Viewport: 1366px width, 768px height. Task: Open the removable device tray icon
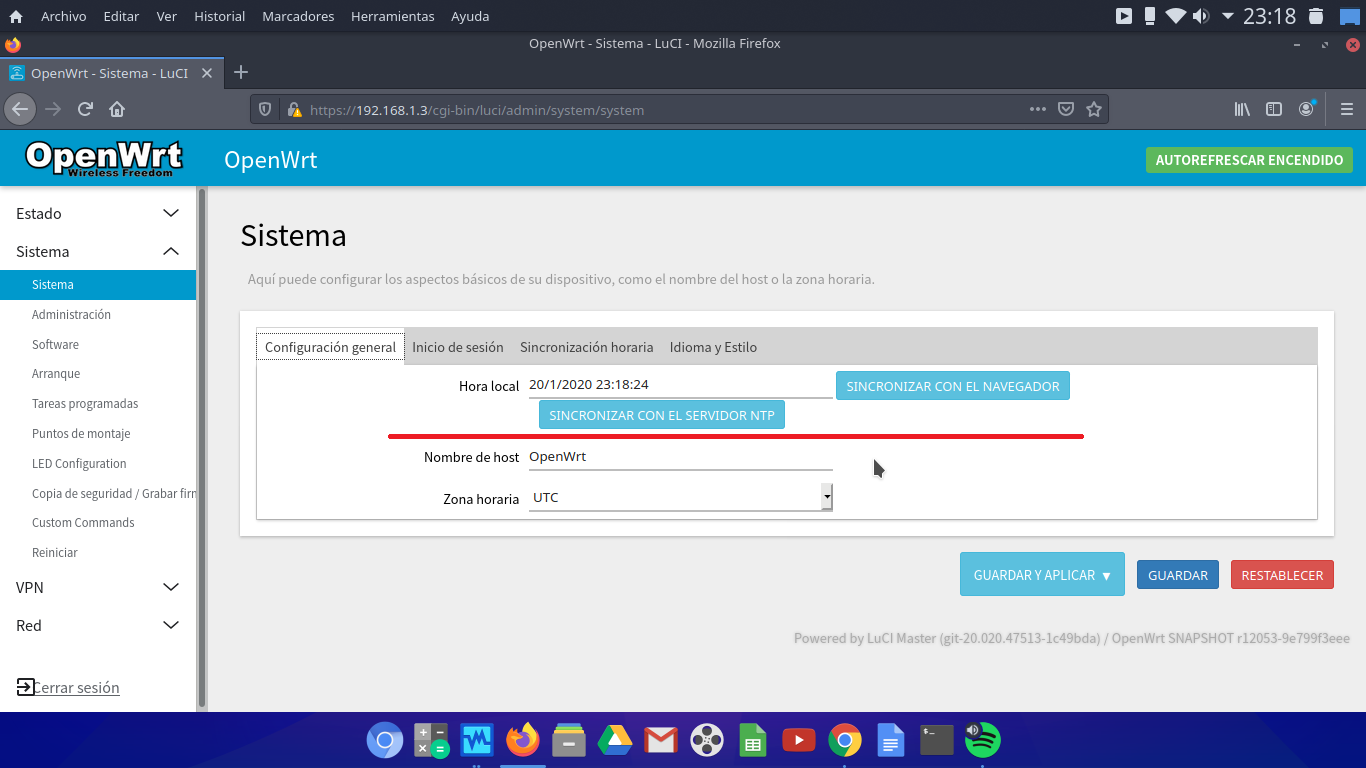[1150, 16]
